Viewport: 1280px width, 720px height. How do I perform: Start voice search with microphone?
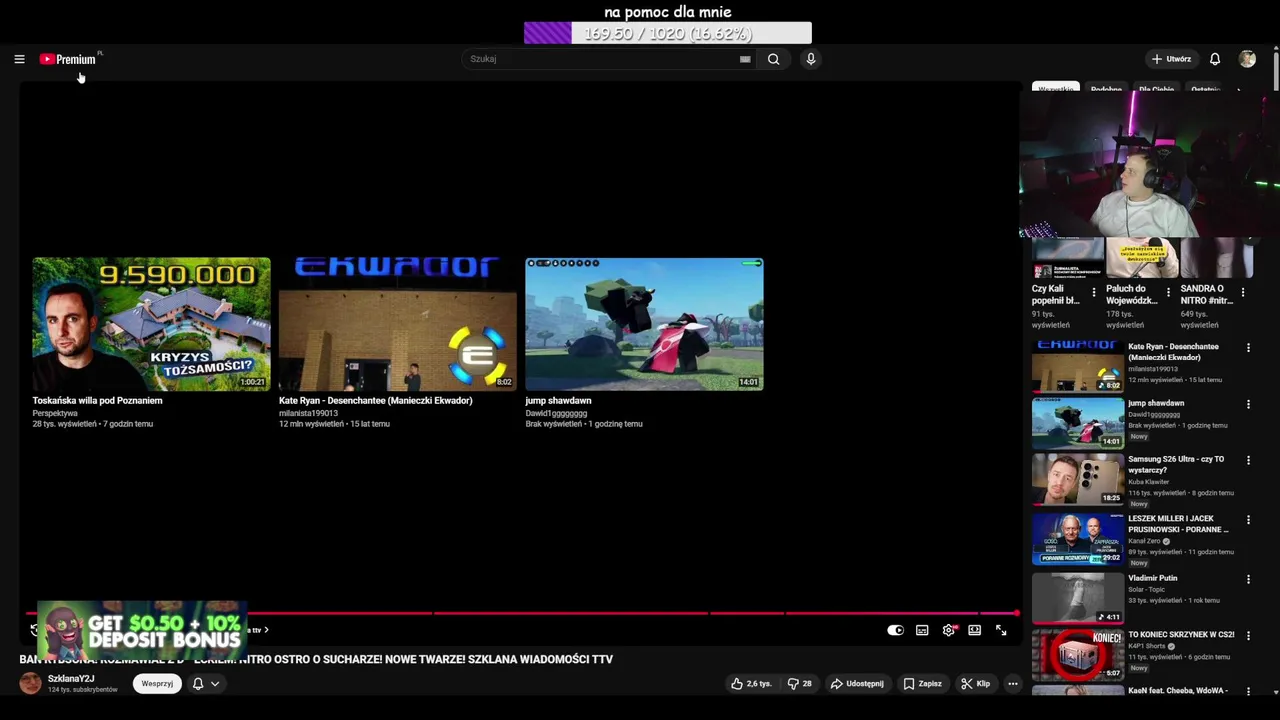pos(811,59)
